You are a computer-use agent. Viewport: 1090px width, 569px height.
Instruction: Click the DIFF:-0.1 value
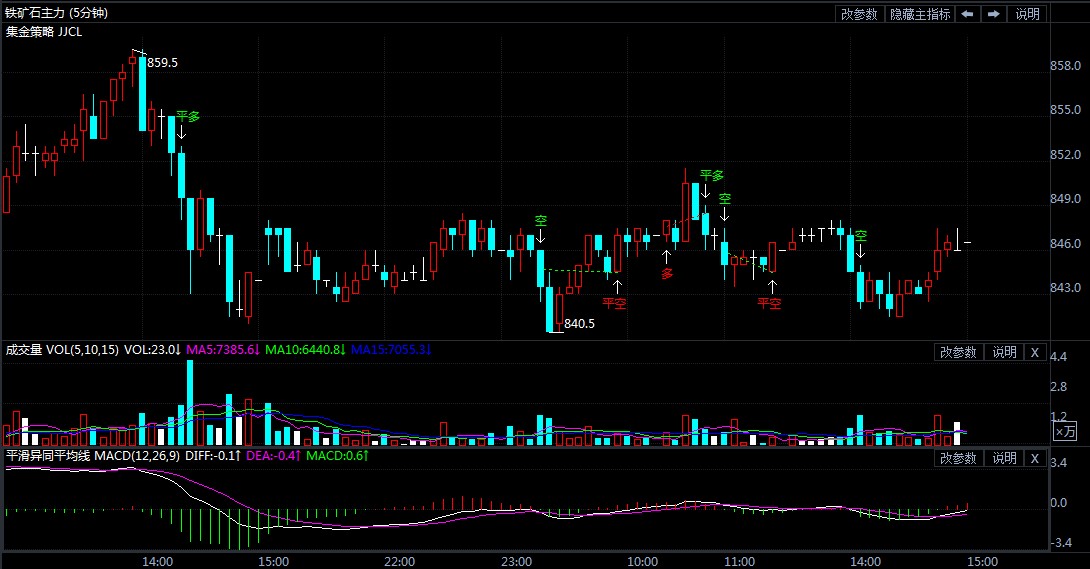213,456
